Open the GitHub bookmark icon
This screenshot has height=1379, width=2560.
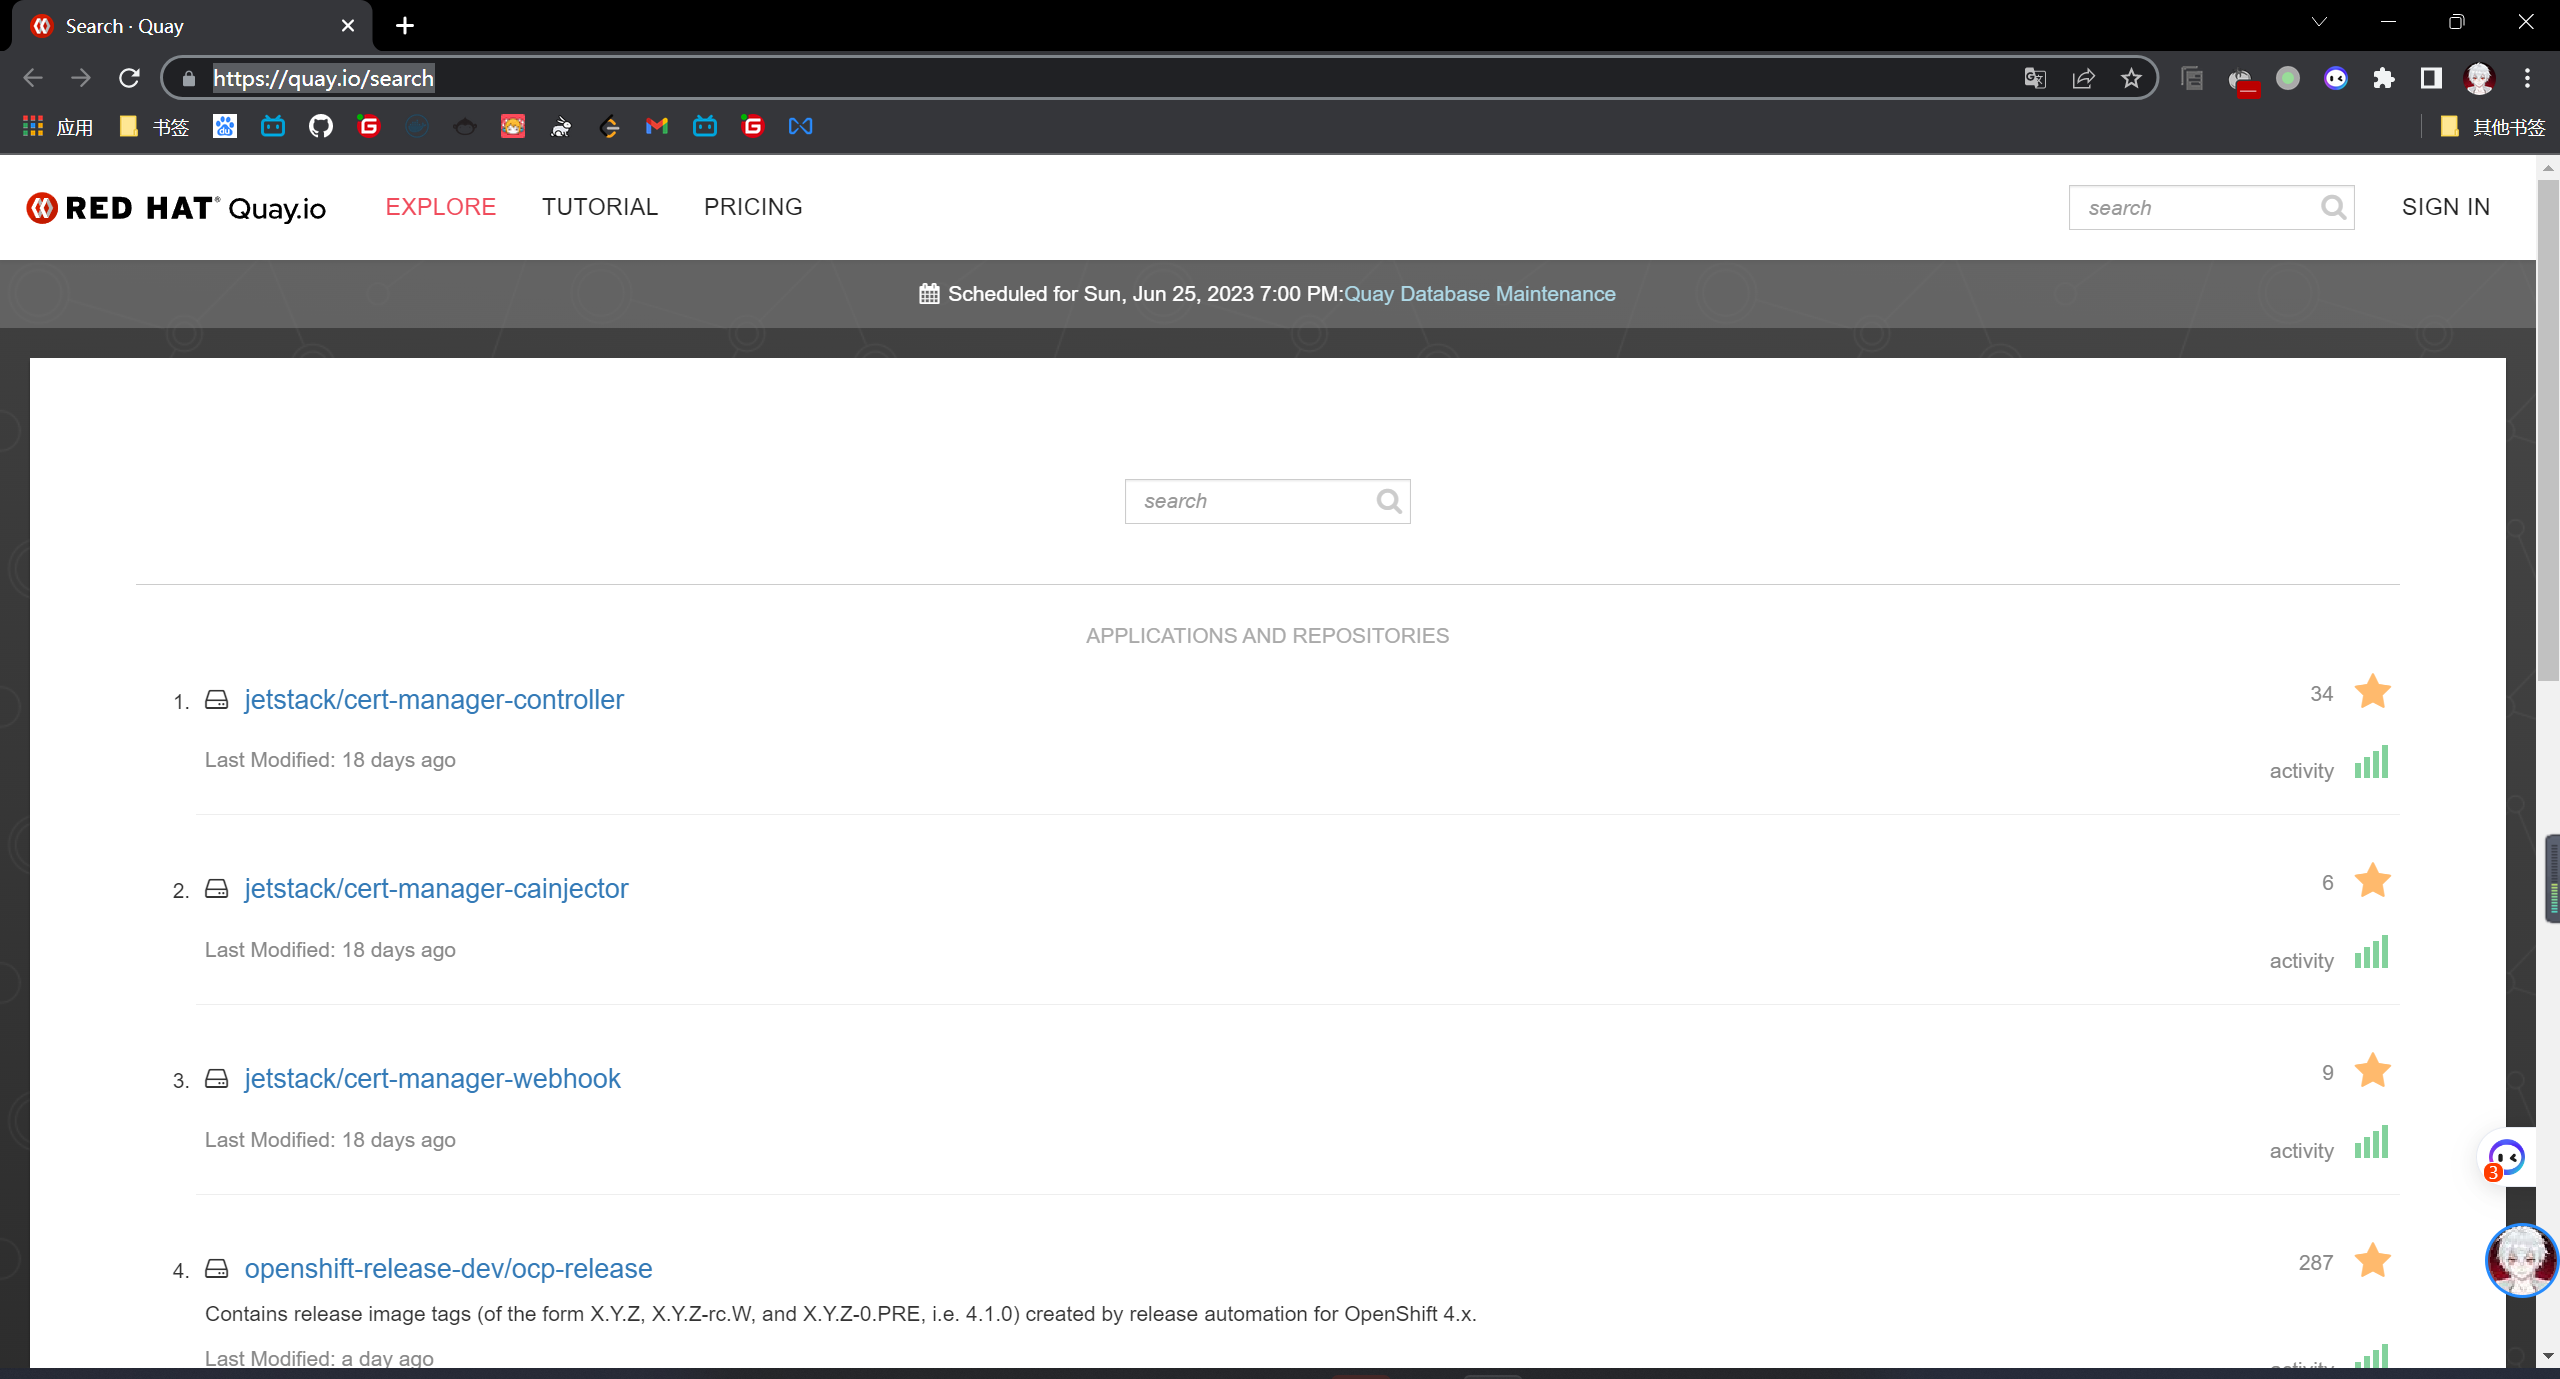tap(320, 126)
